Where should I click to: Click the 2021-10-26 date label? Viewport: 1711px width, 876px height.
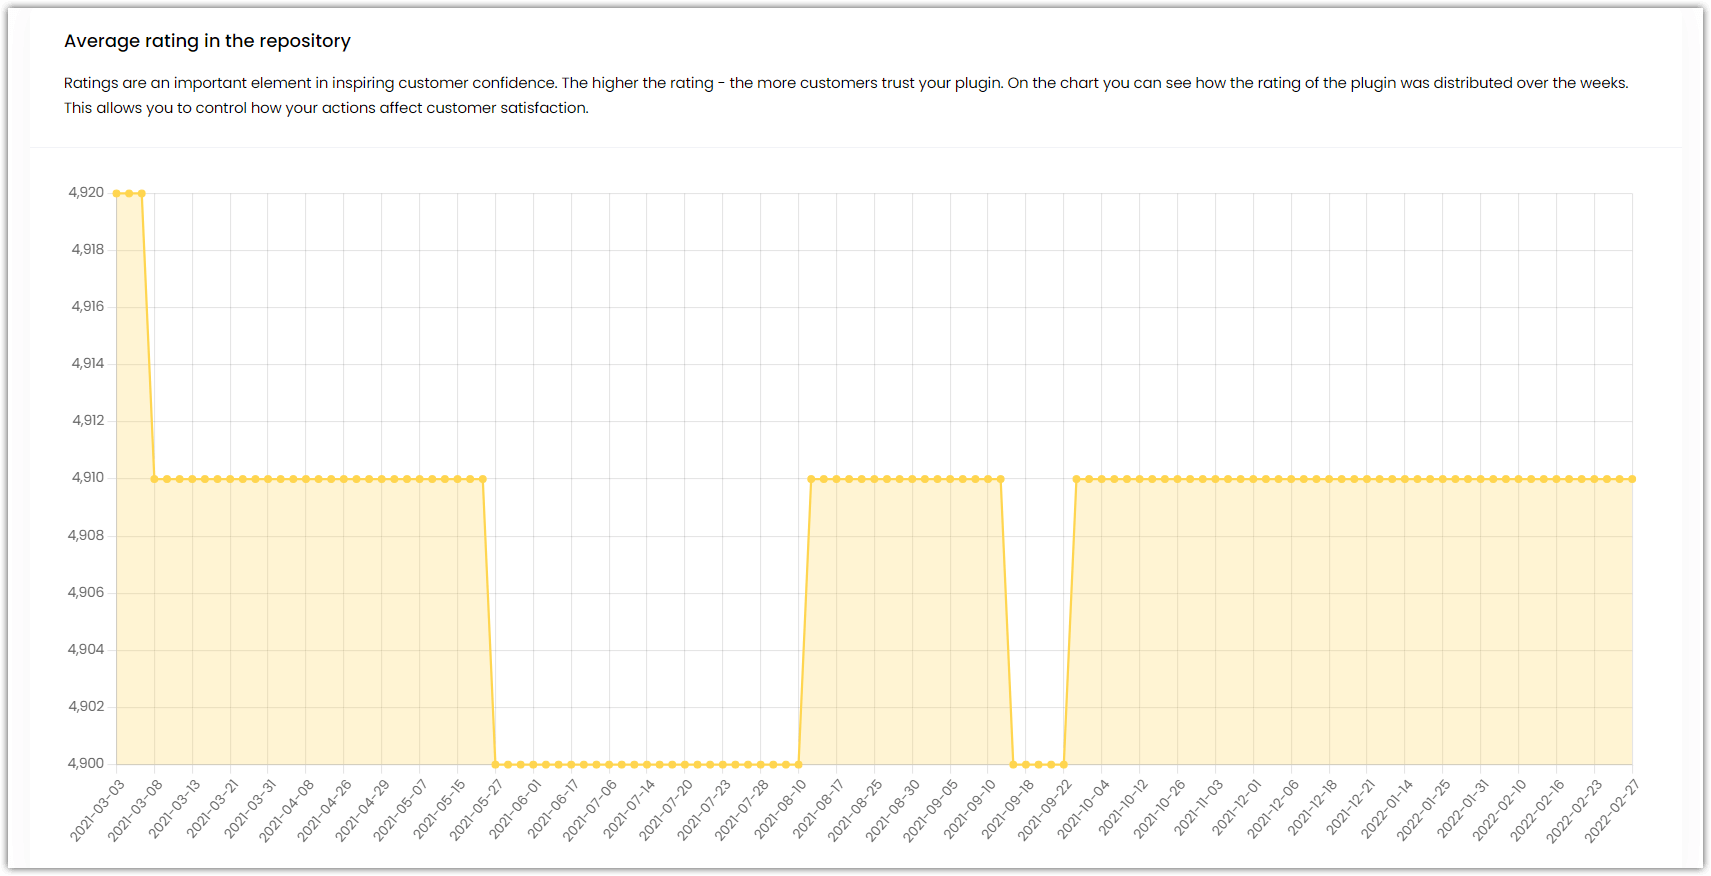pos(1159,811)
